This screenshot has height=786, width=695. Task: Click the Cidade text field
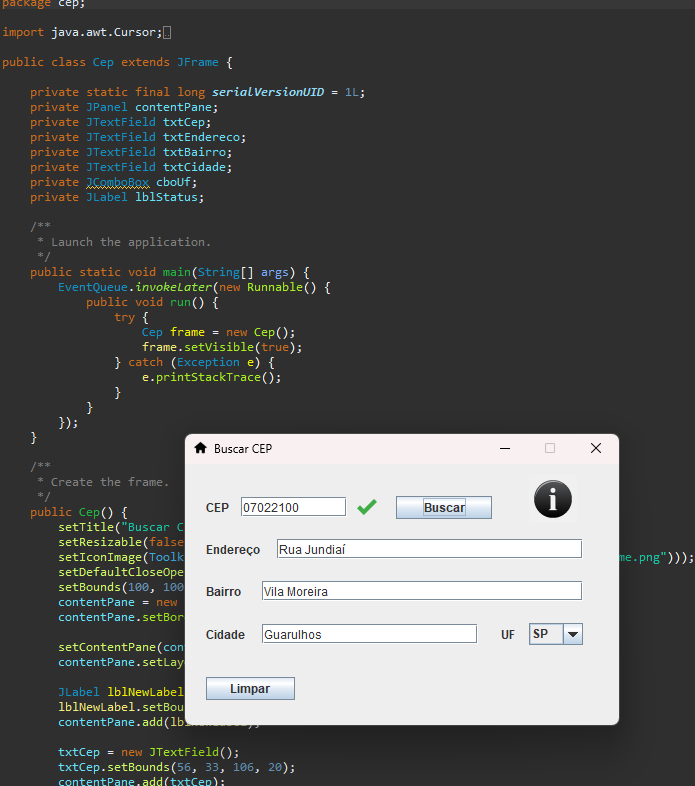[x=369, y=634]
